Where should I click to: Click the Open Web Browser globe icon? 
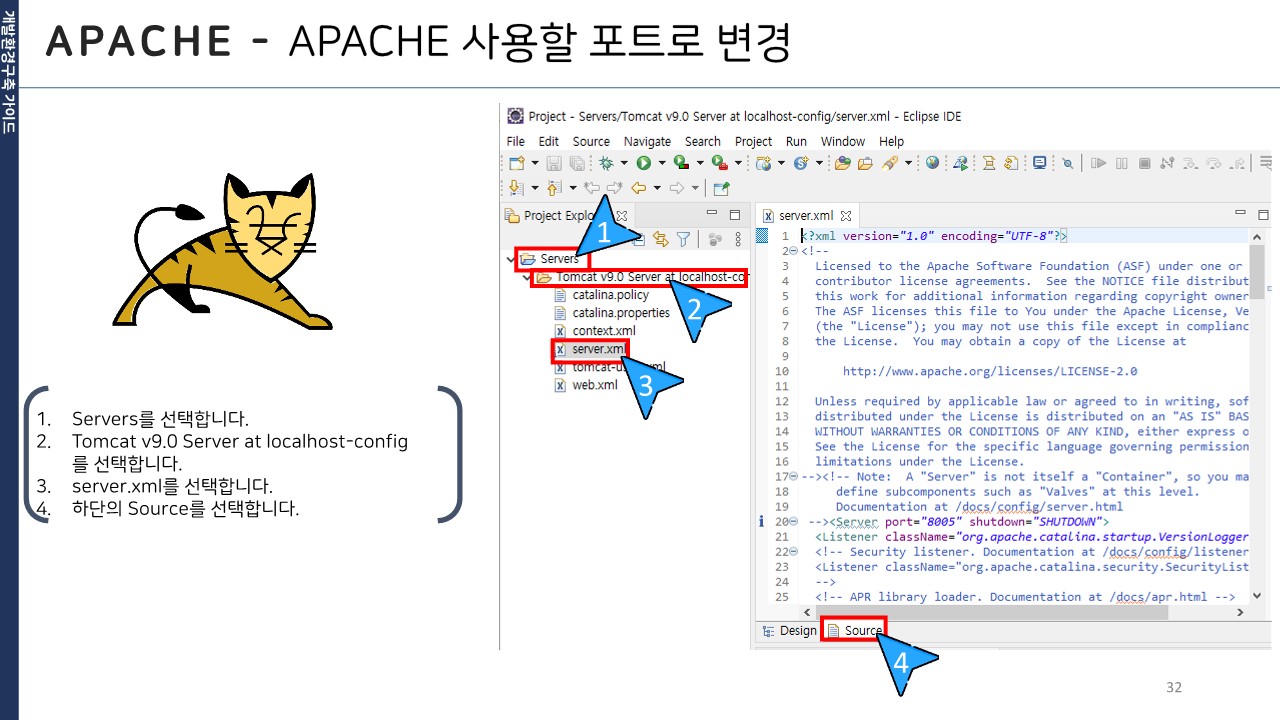click(932, 163)
